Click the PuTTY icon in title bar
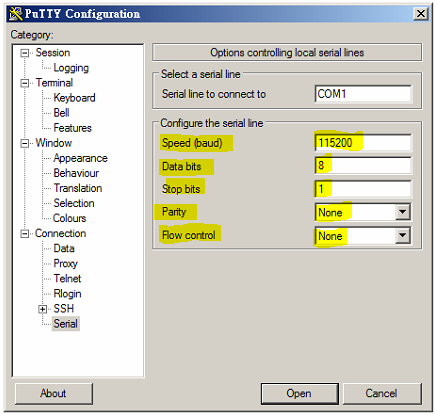The width and height of the screenshot is (435, 415). pyautogui.click(x=15, y=14)
